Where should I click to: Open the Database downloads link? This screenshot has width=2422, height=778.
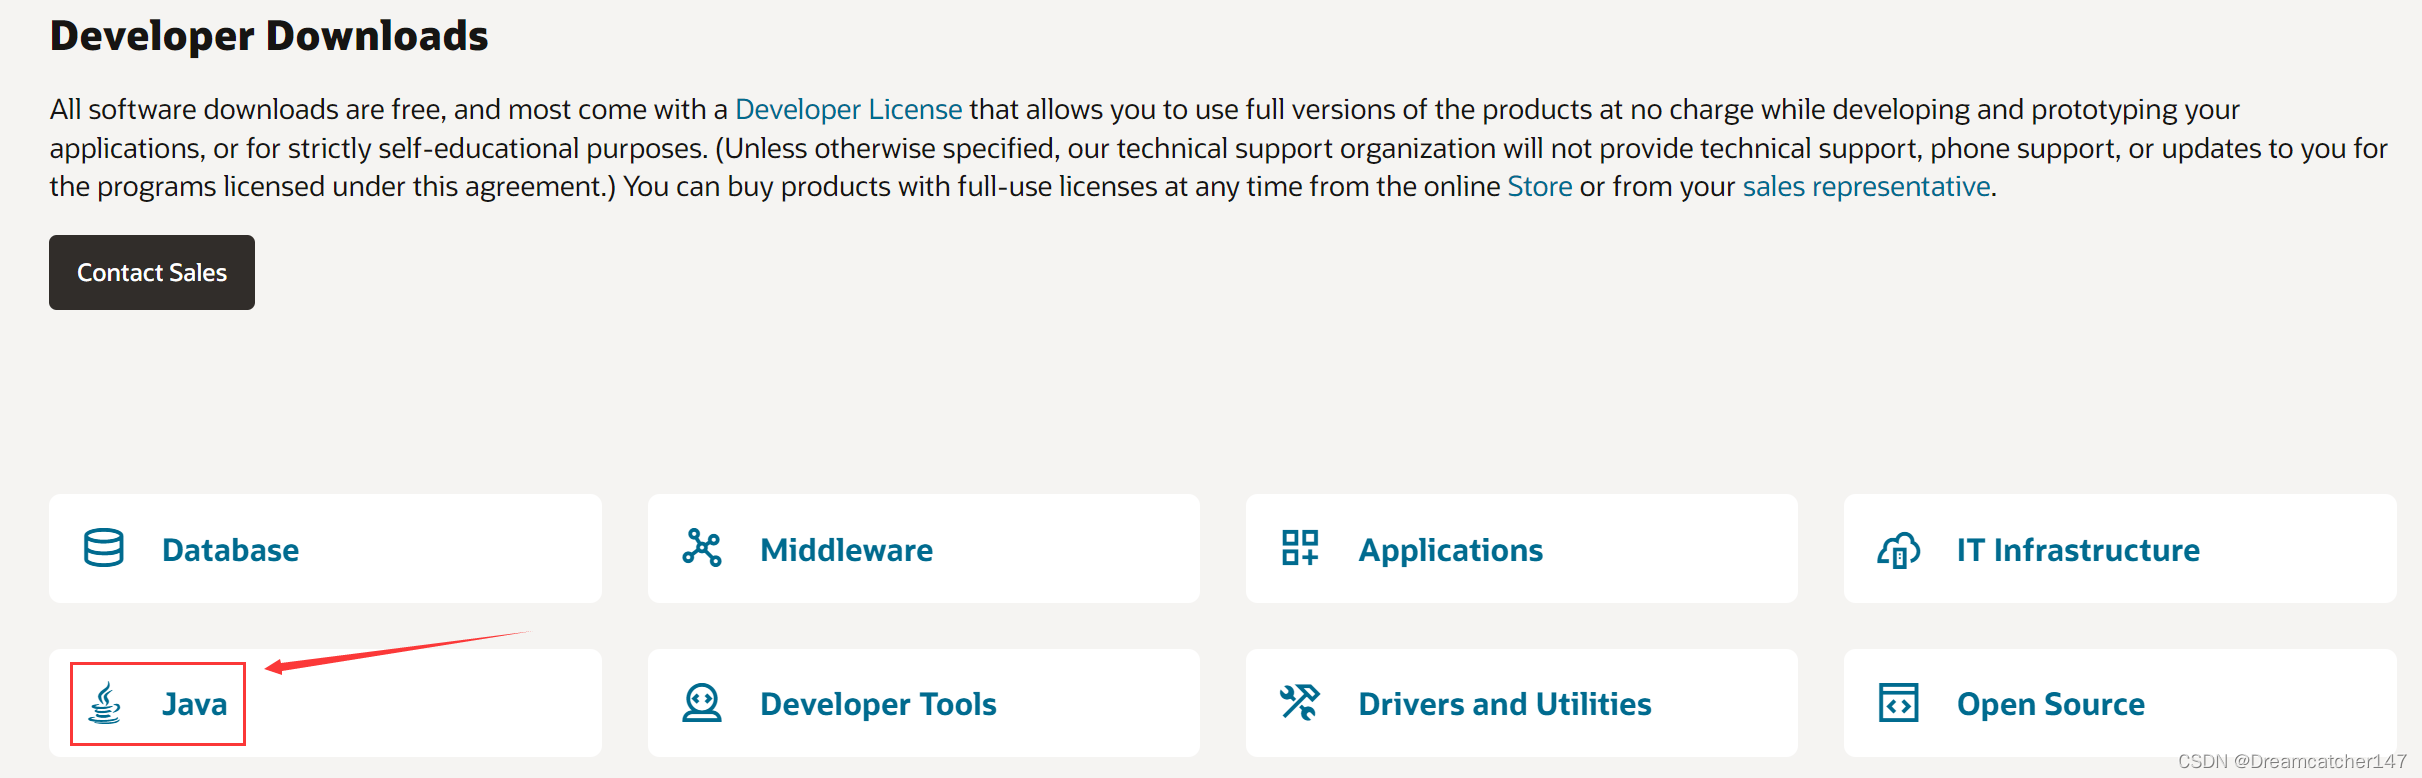(230, 550)
